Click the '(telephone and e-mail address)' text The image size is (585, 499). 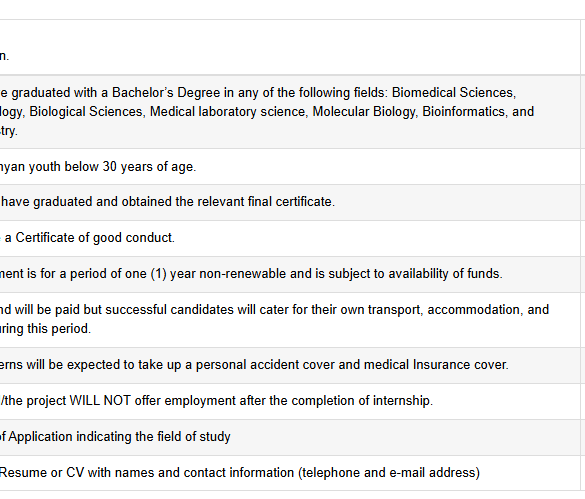coord(389,473)
